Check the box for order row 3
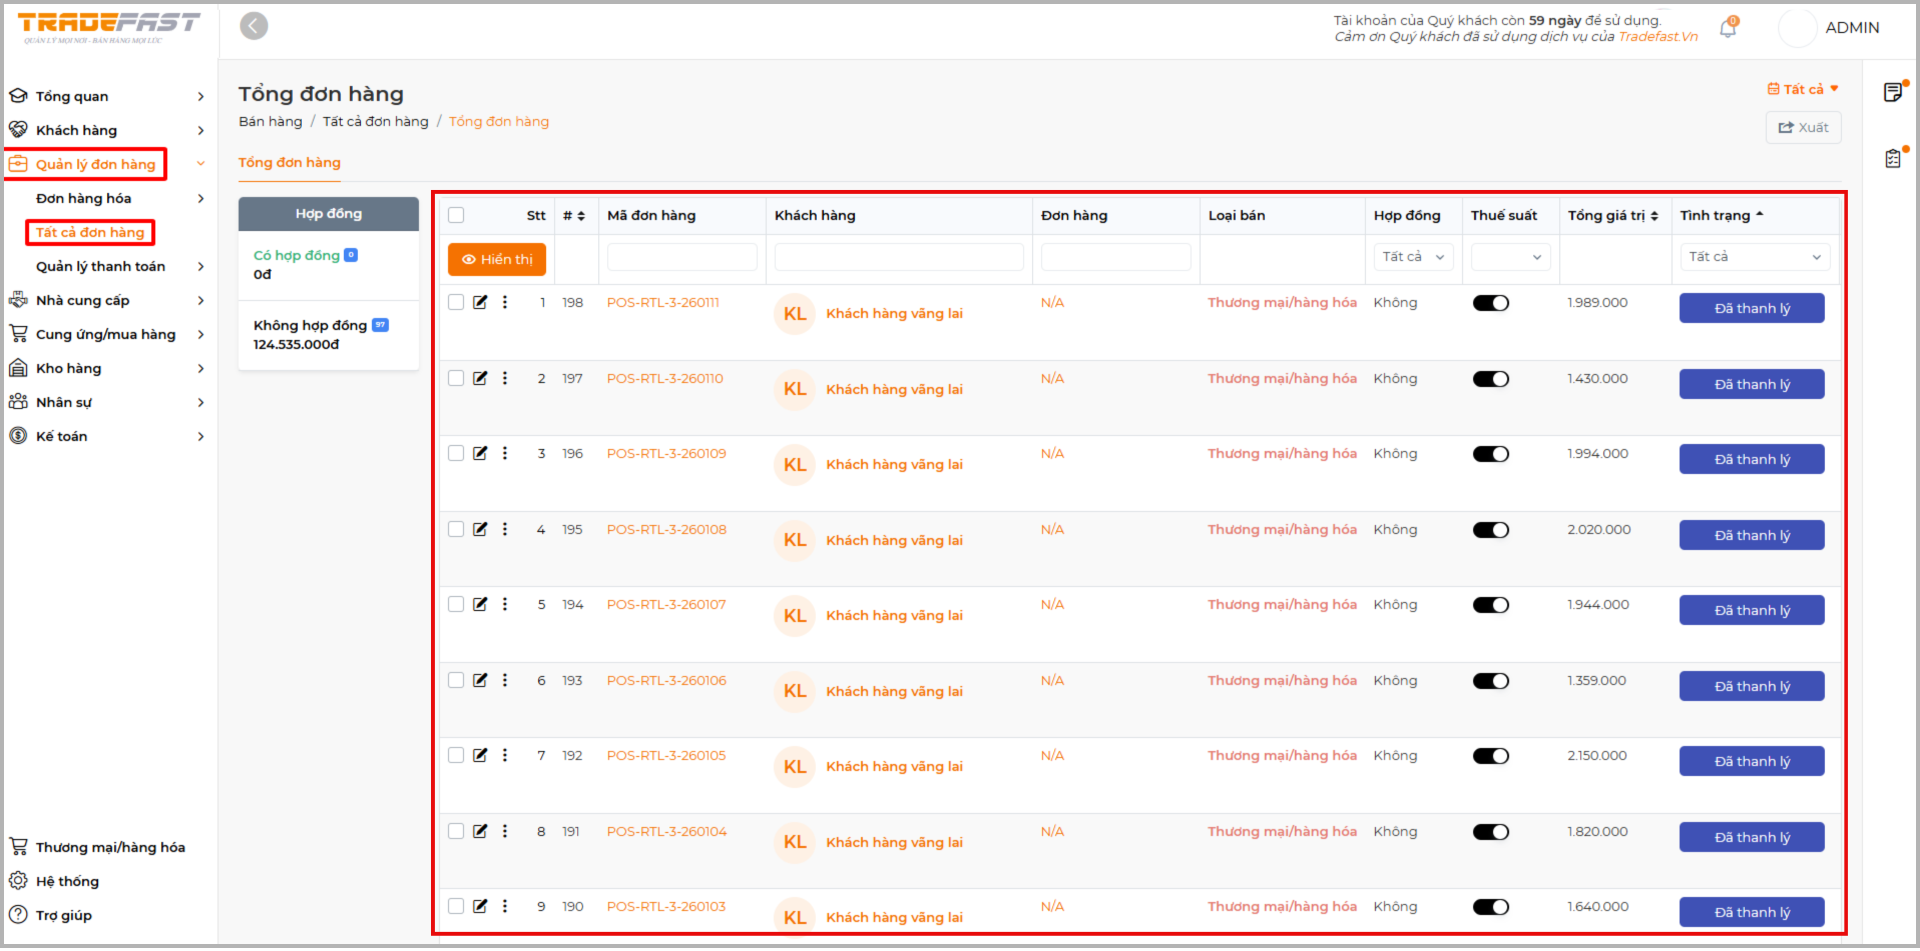Image resolution: width=1920 pixels, height=951 pixels. point(456,453)
